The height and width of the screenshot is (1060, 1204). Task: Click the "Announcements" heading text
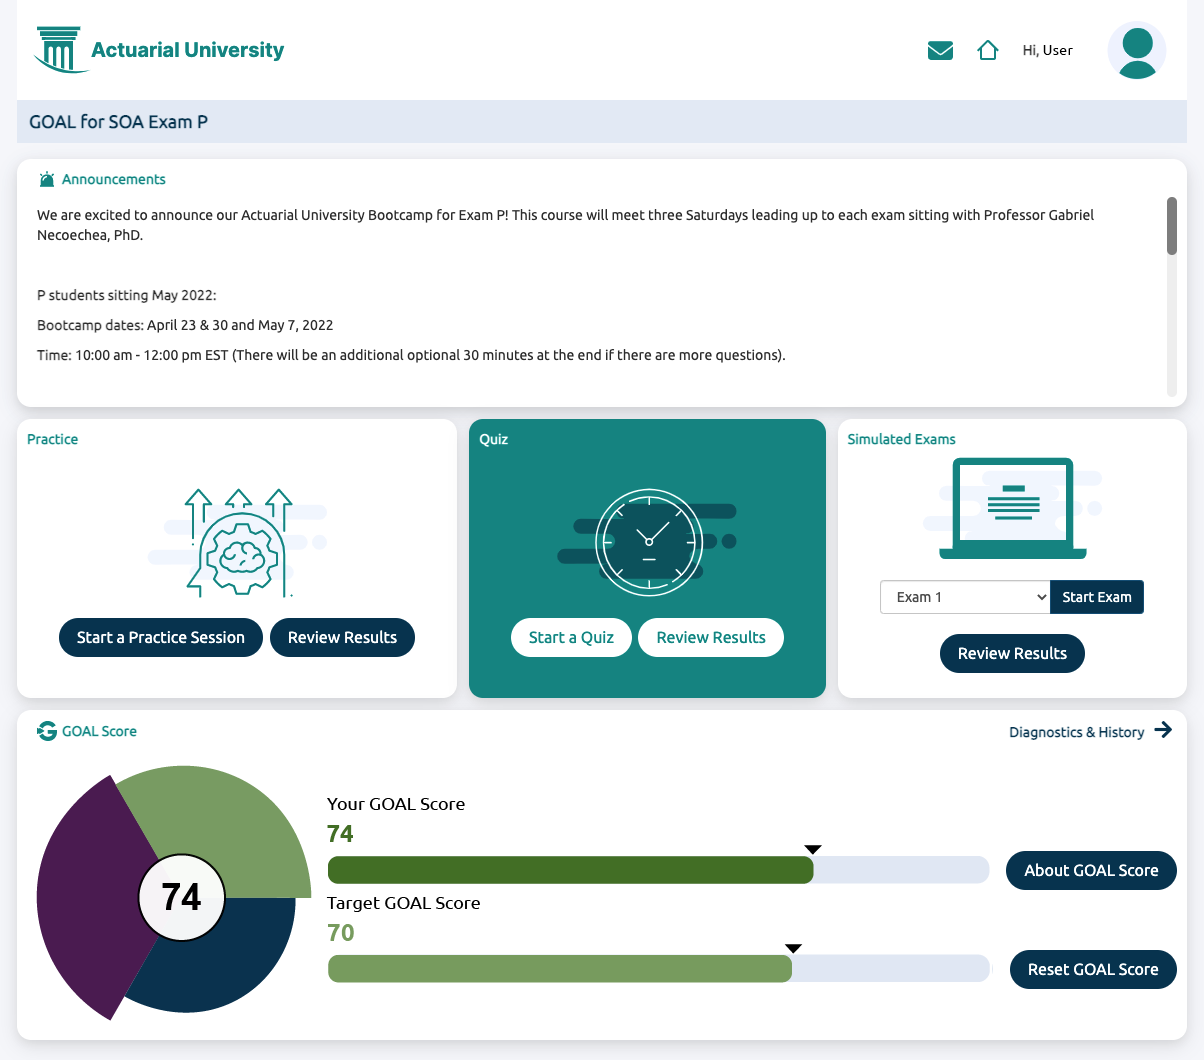pyautogui.click(x=114, y=180)
